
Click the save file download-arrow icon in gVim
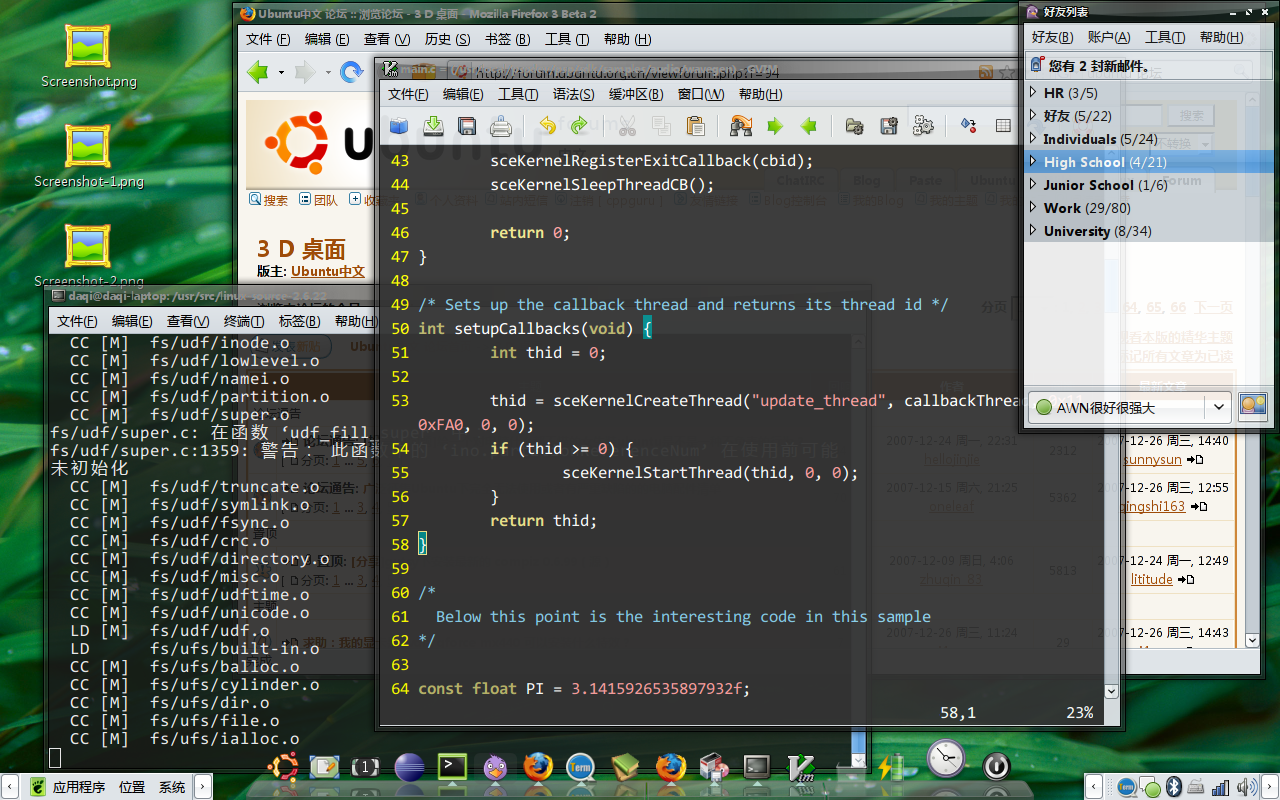(x=433, y=126)
